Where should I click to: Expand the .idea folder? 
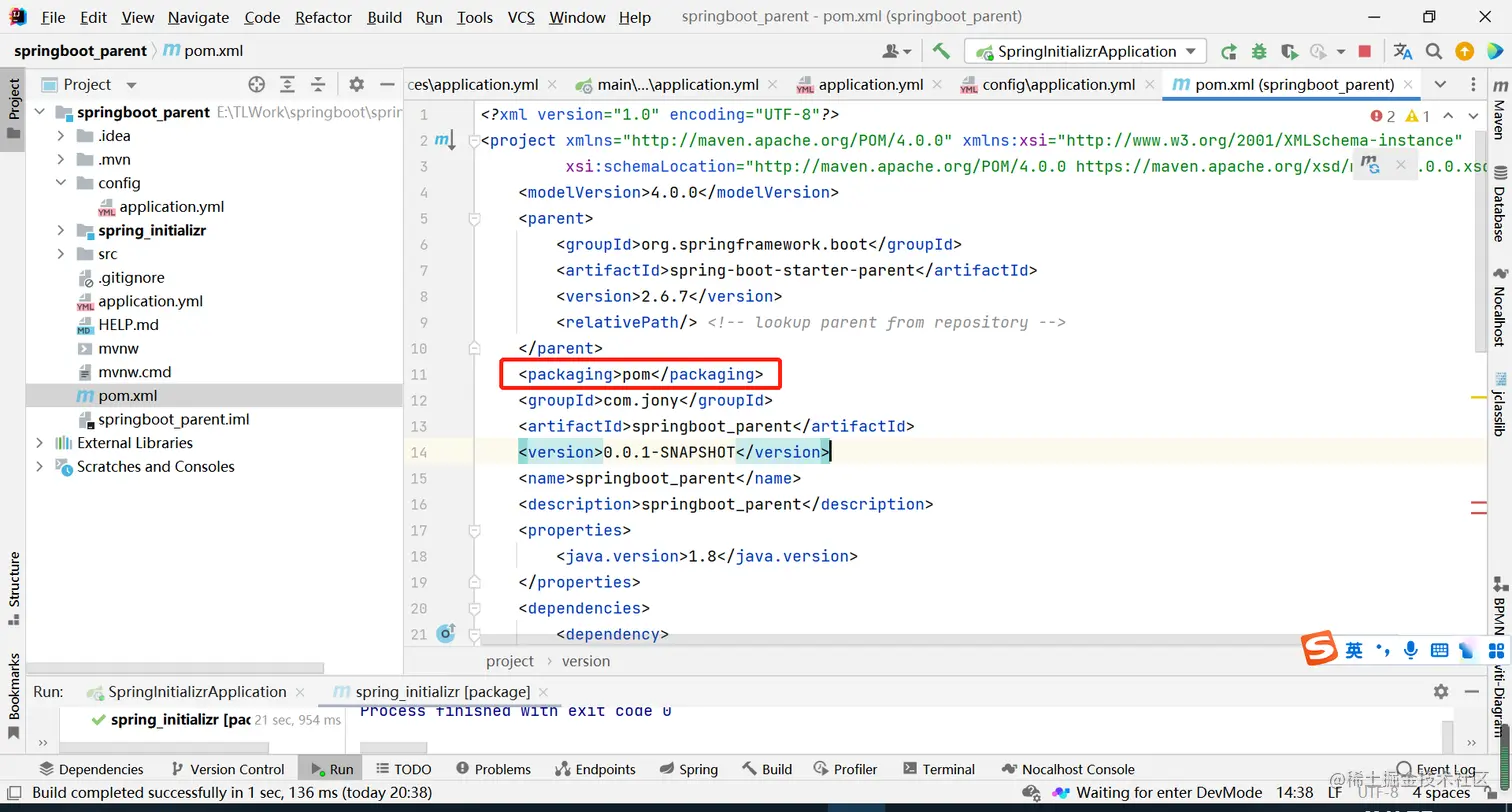[x=60, y=136]
